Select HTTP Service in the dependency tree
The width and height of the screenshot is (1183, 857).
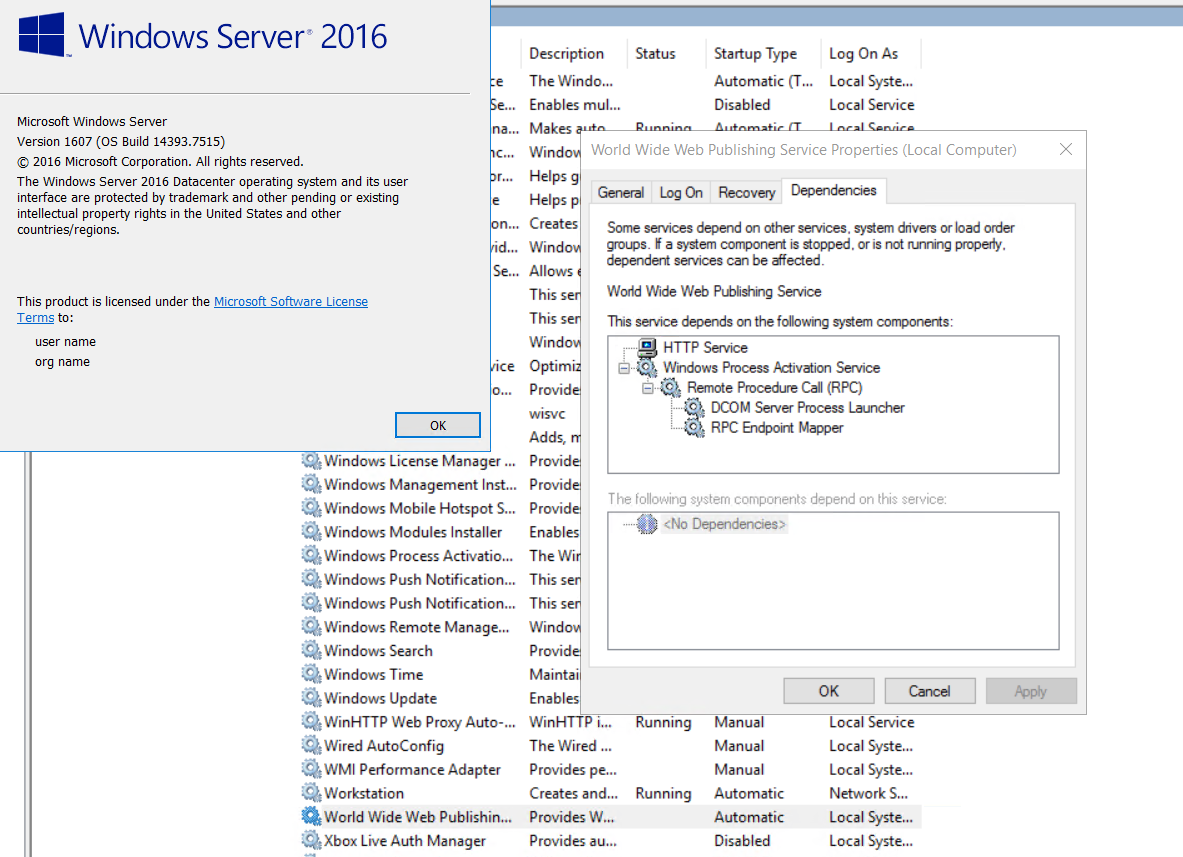coord(705,348)
